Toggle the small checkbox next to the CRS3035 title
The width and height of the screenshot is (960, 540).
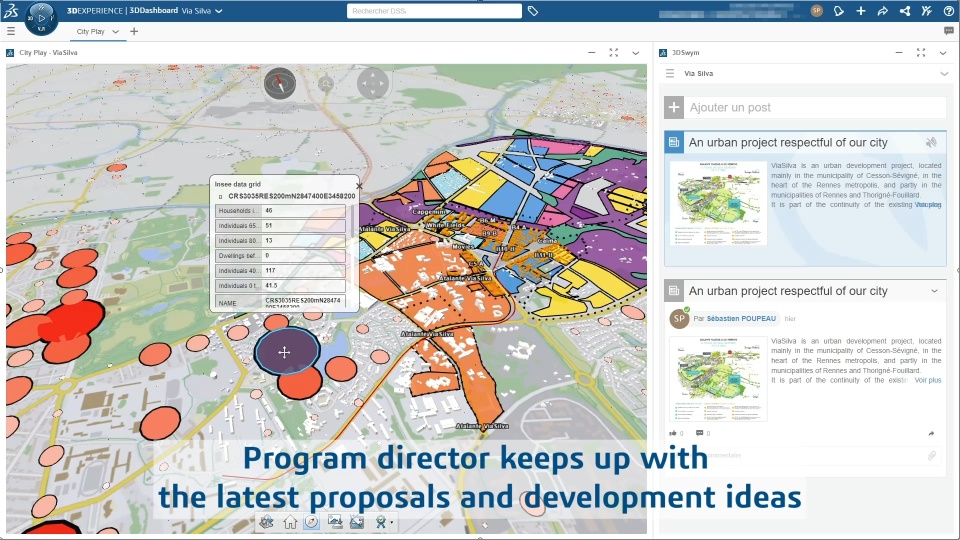tap(220, 197)
